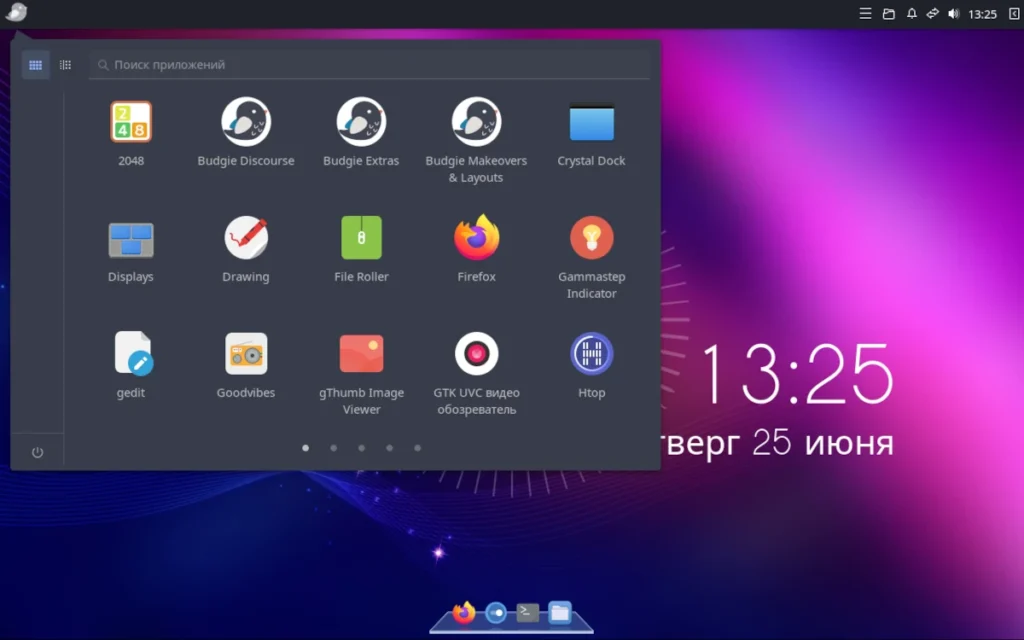Viewport: 1024px width, 640px height.
Task: Click the application search field
Action: [x=370, y=65]
